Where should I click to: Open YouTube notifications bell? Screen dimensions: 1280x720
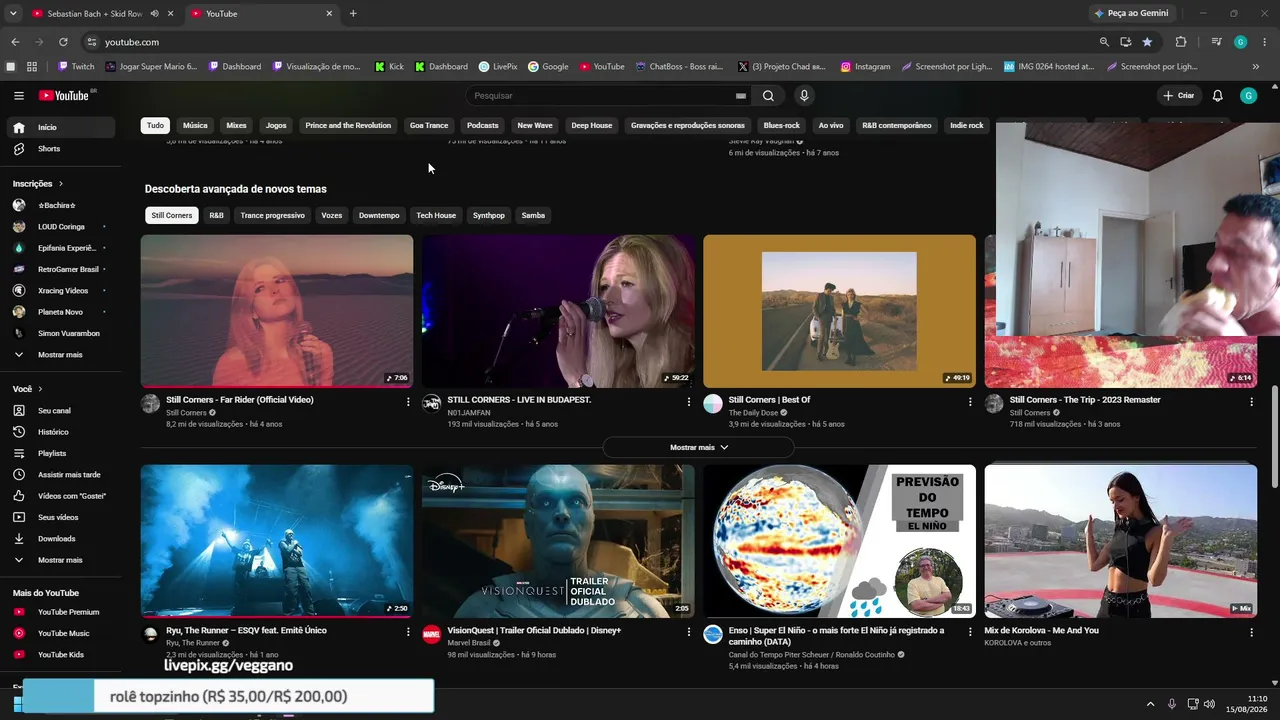1218,96
